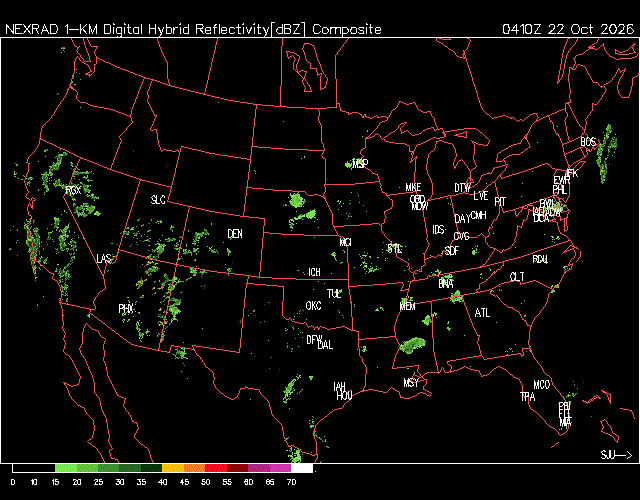This screenshot has height=500, width=640.
Task: Select the medium green 25 dBZ swatch
Action: (x=109, y=468)
